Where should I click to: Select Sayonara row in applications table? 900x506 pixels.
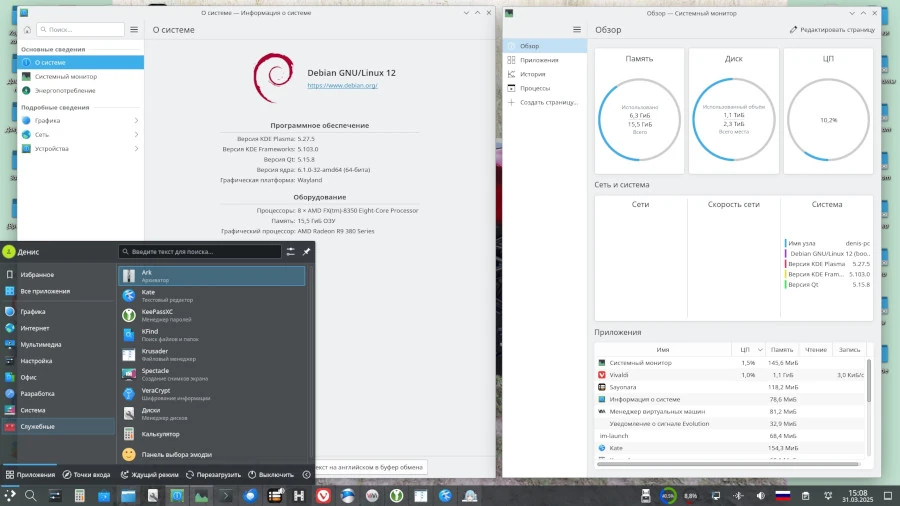[731, 387]
